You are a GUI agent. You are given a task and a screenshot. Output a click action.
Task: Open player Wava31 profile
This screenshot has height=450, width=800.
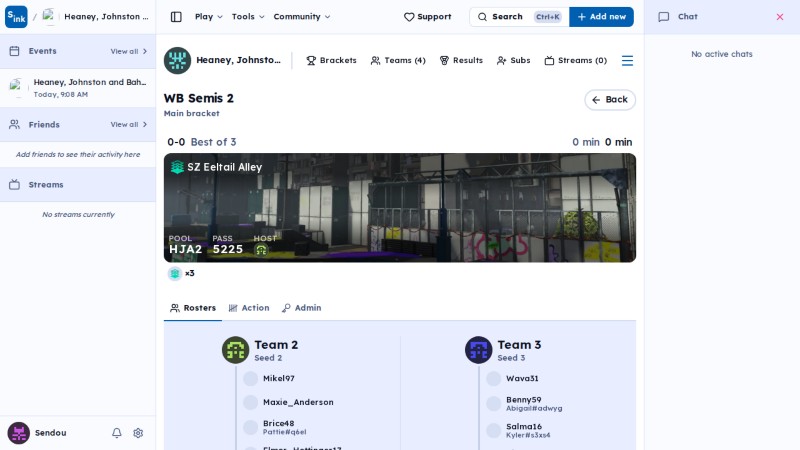click(522, 379)
